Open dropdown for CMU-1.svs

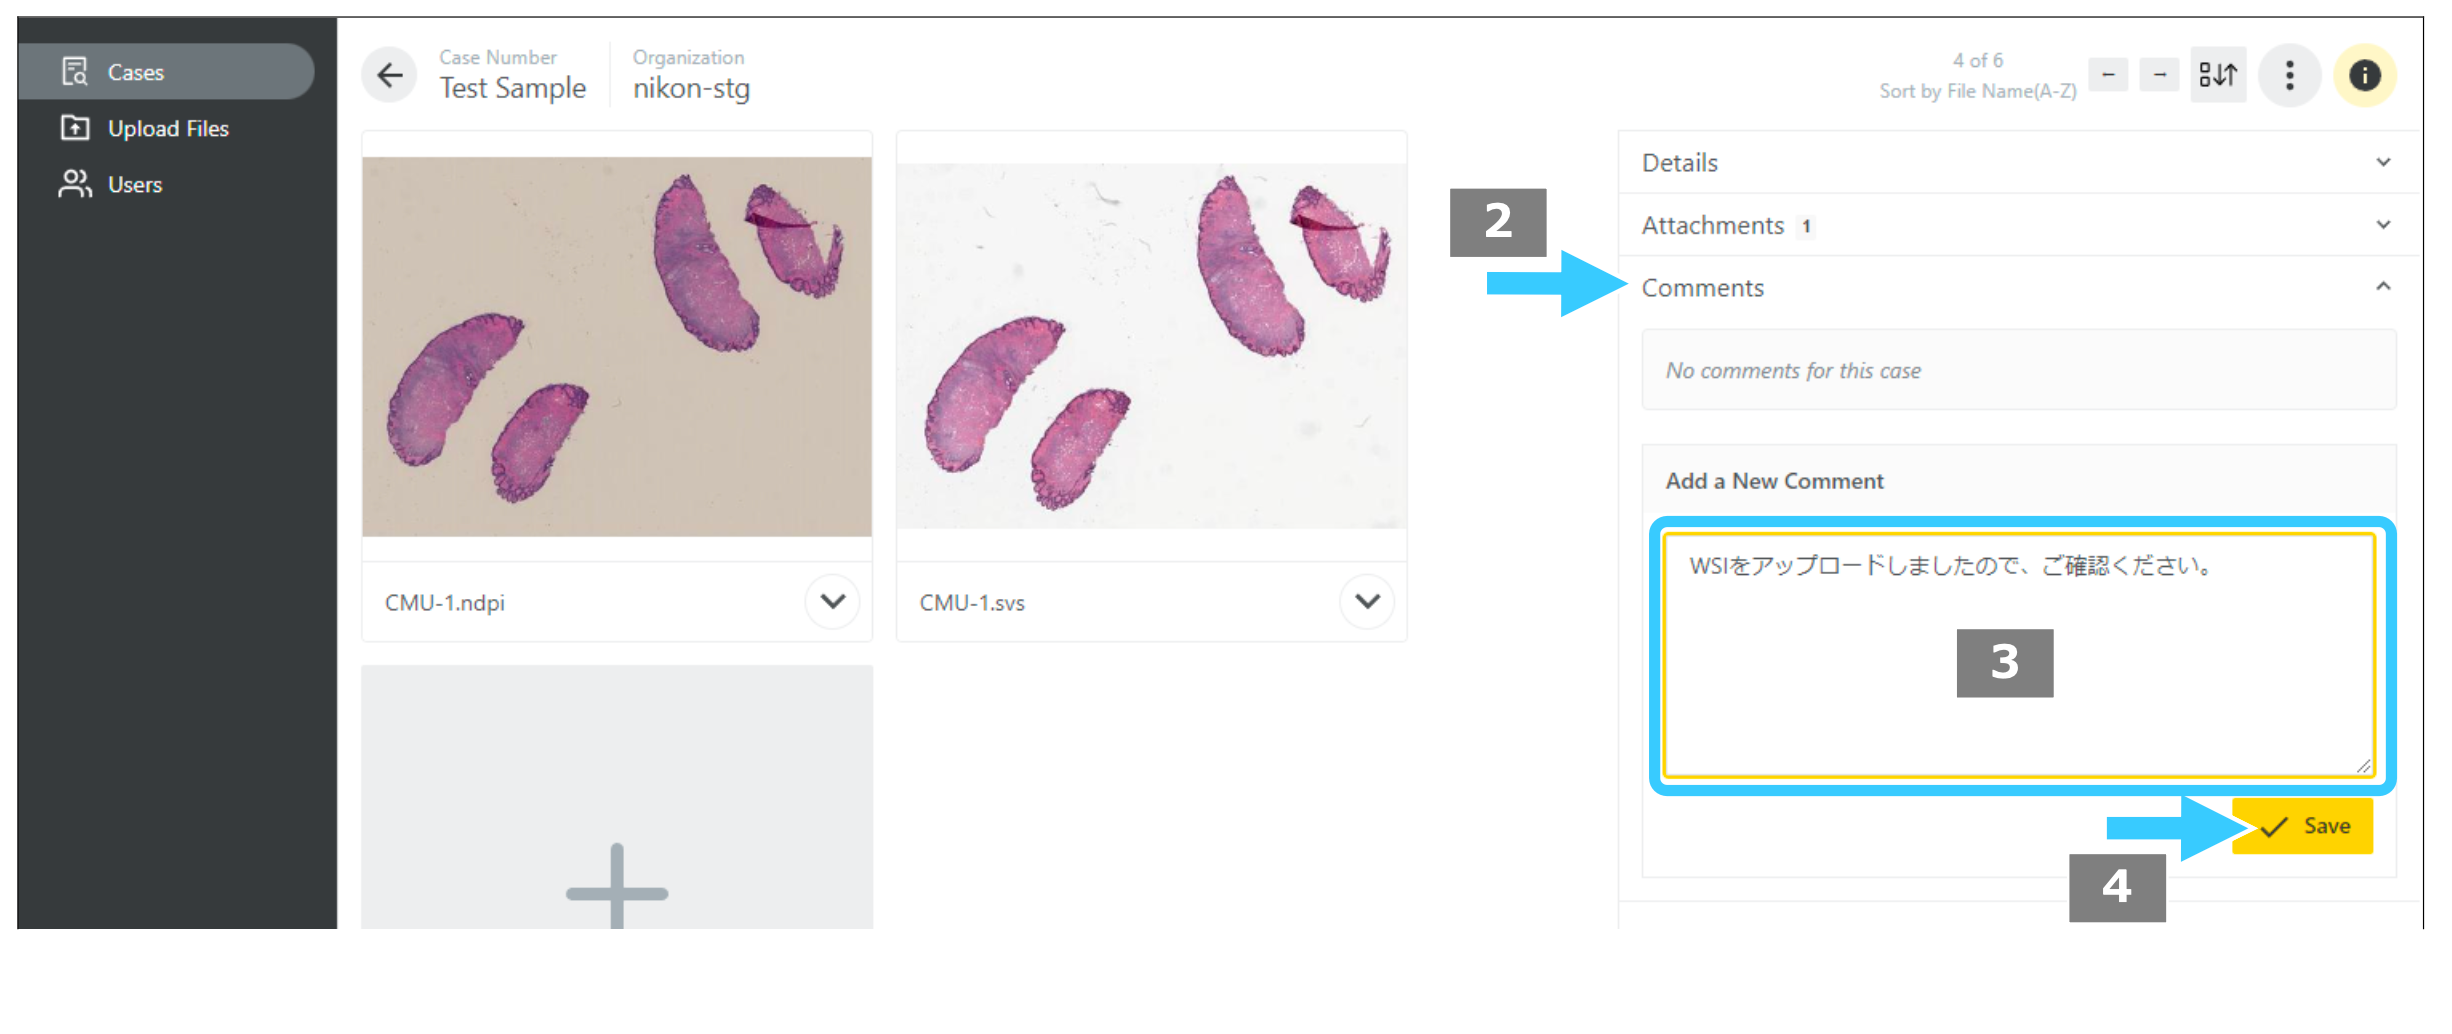click(1367, 601)
